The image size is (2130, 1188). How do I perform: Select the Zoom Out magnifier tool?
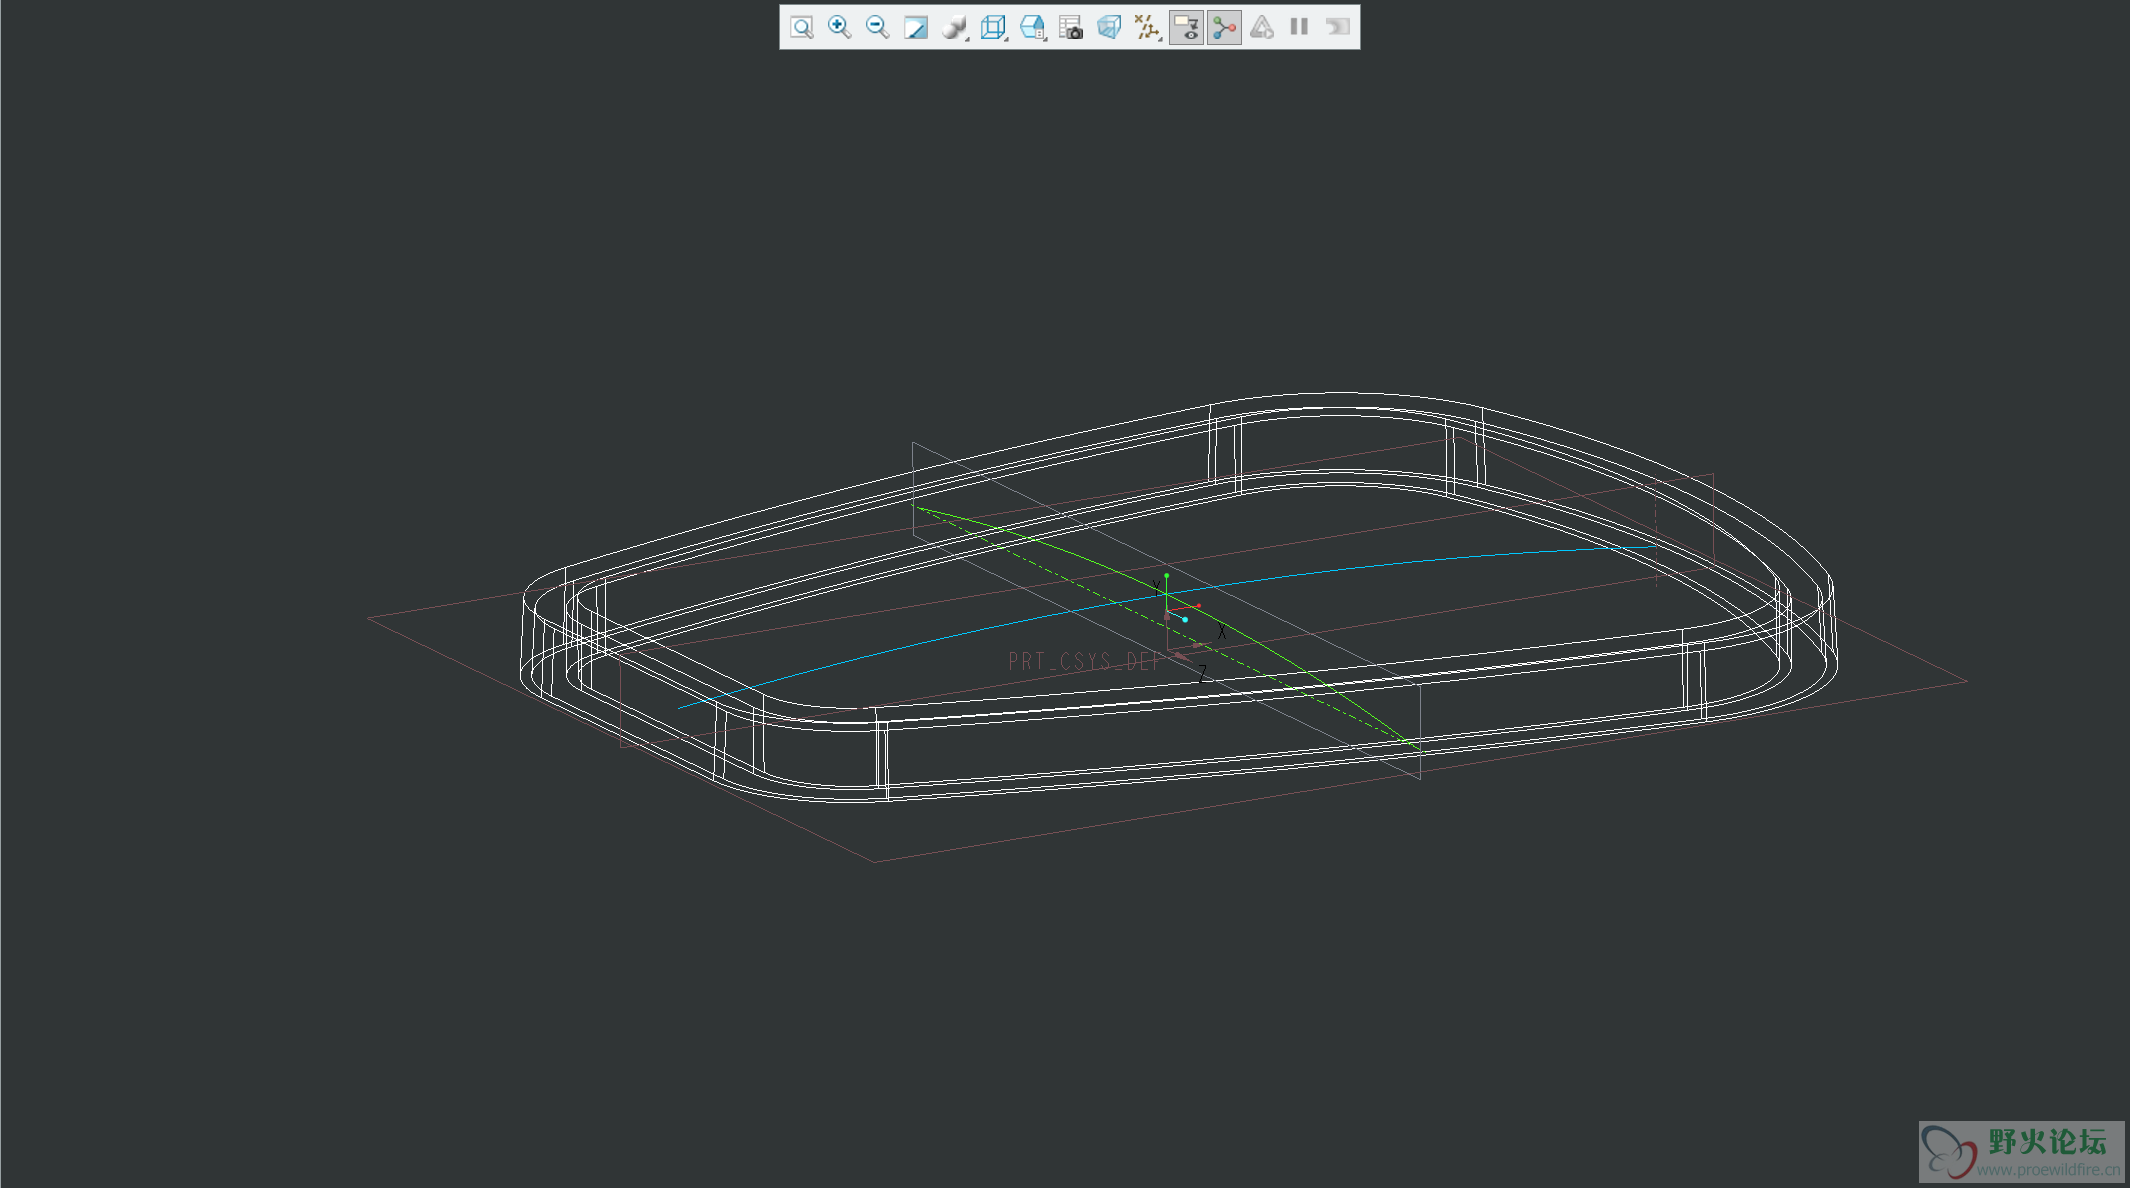tap(877, 27)
